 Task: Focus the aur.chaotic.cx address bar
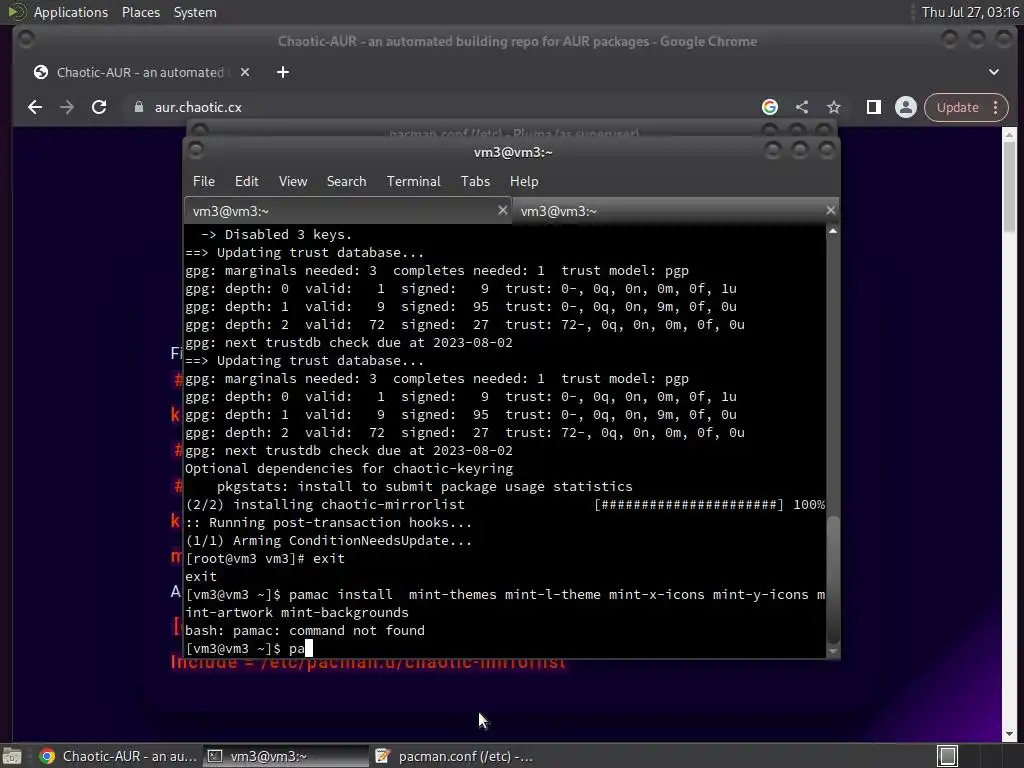pos(444,107)
